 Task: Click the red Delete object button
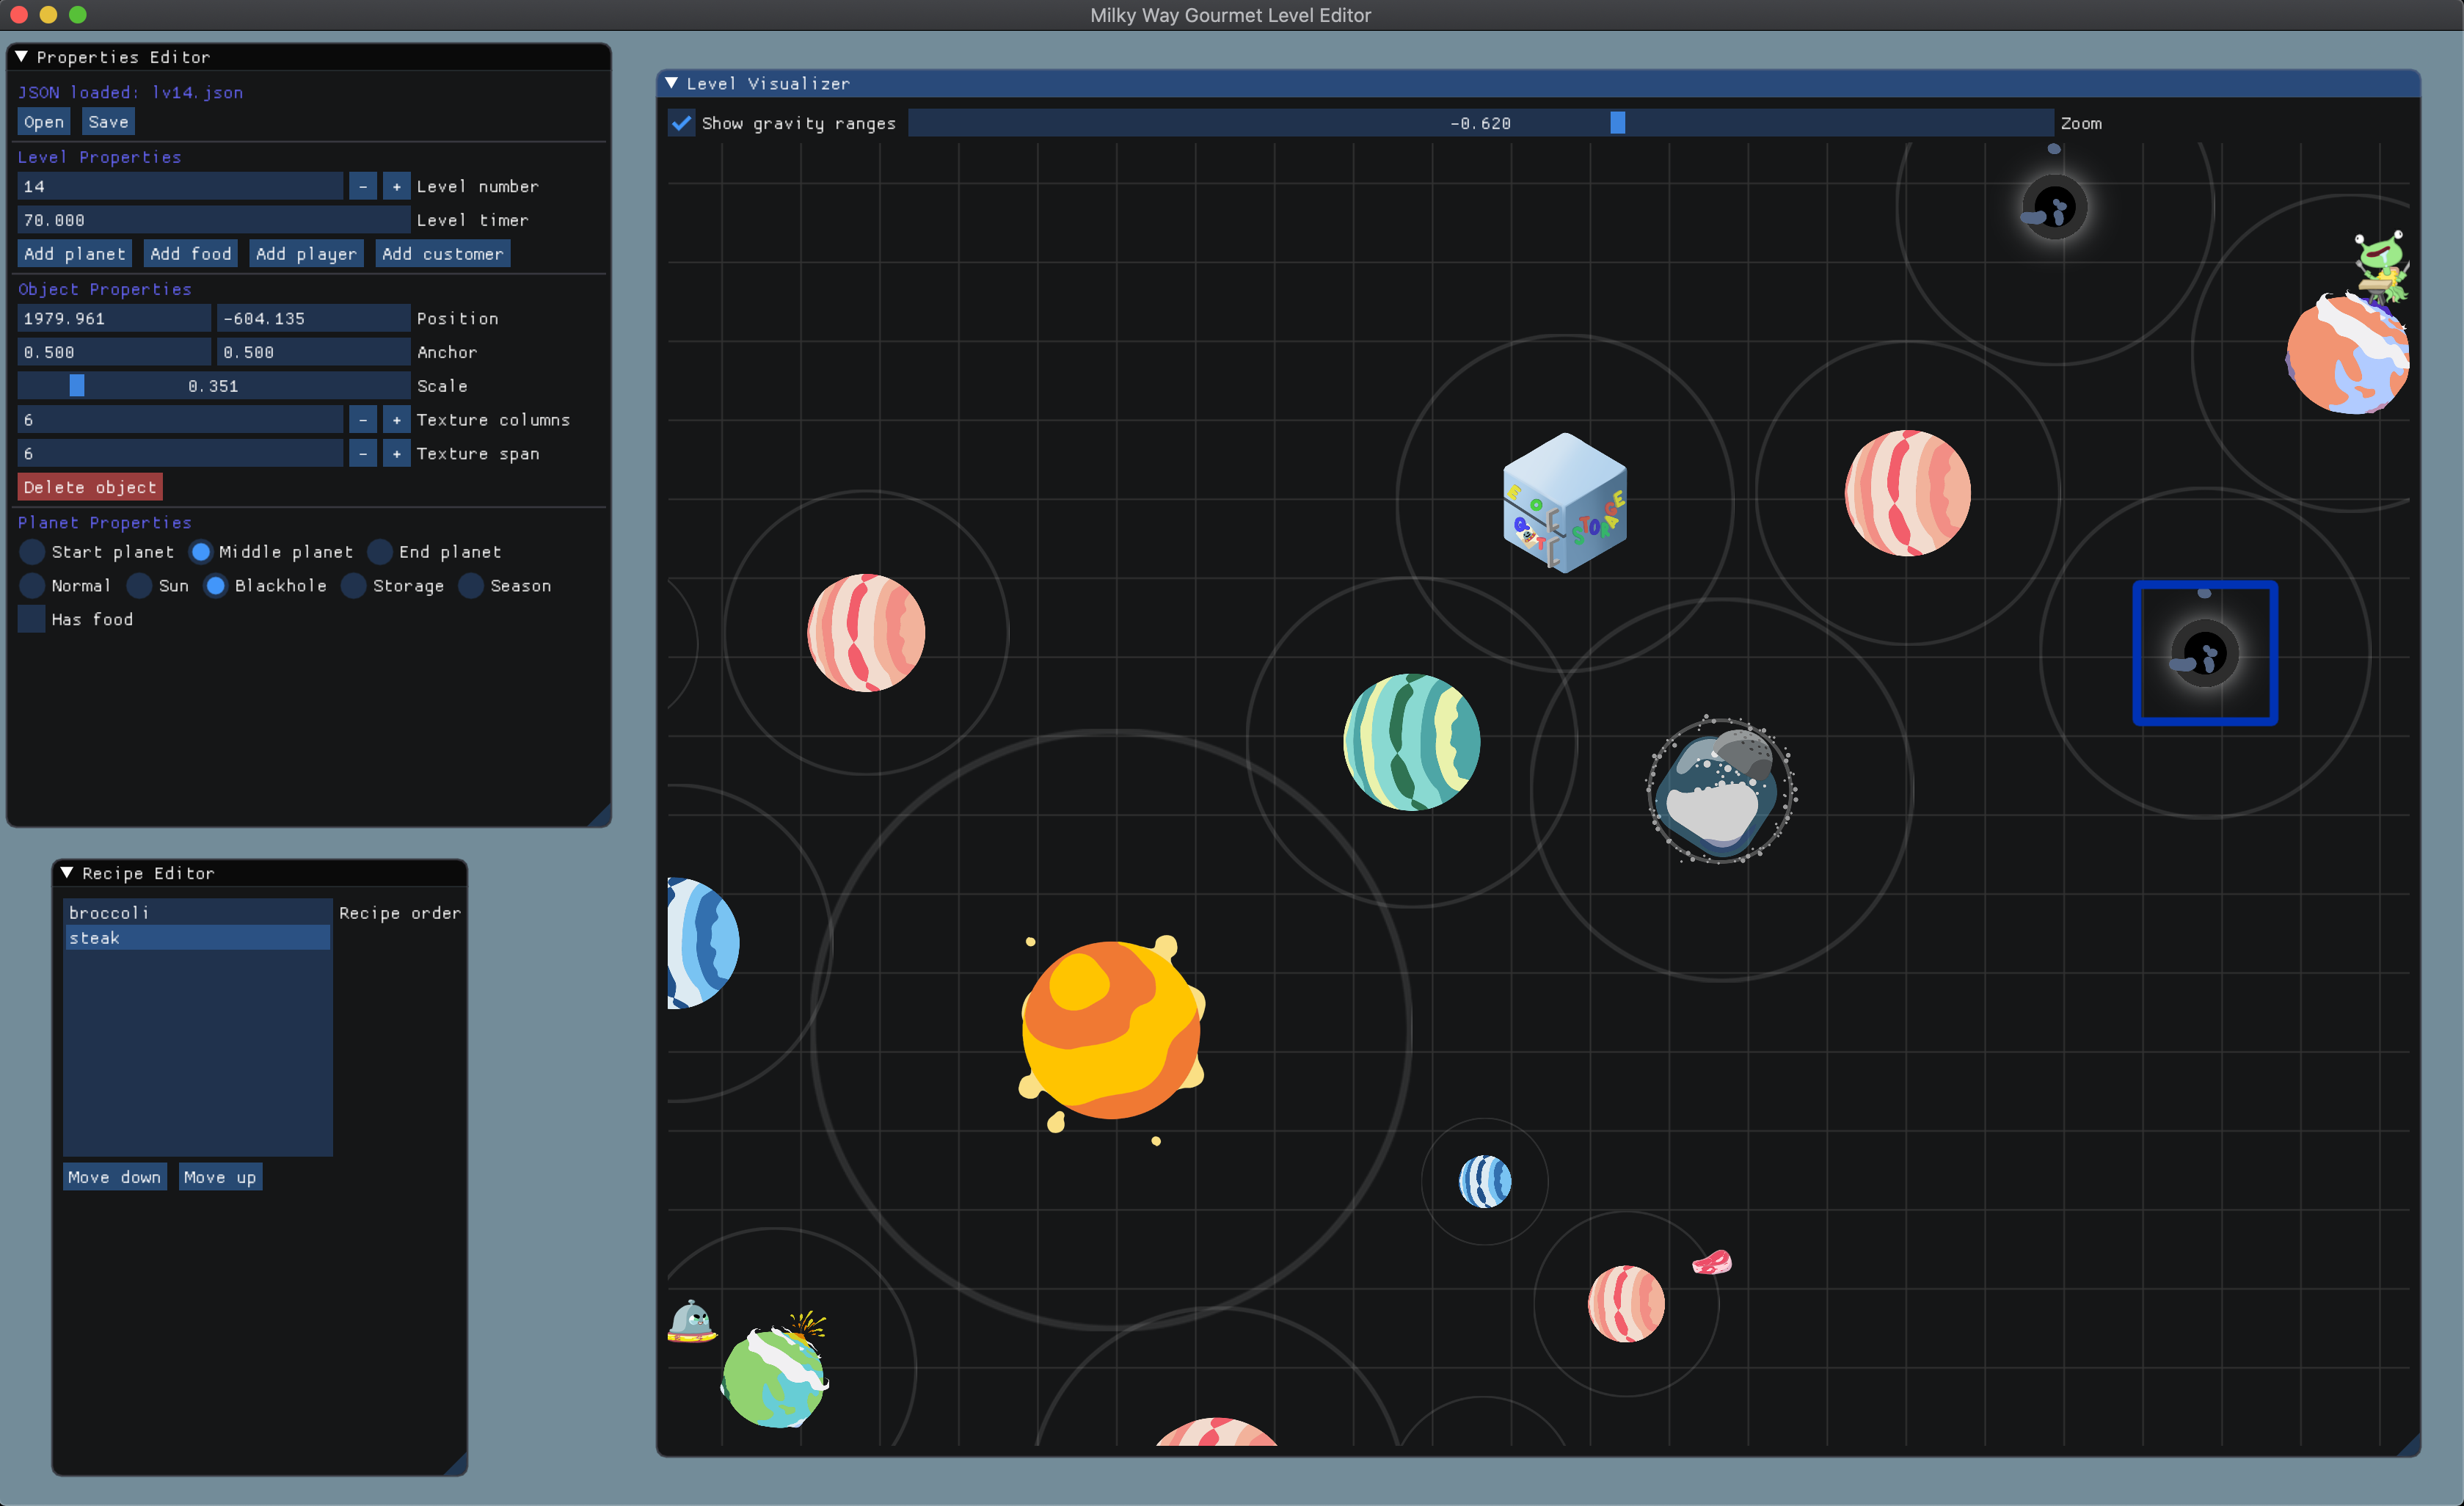coord(90,487)
